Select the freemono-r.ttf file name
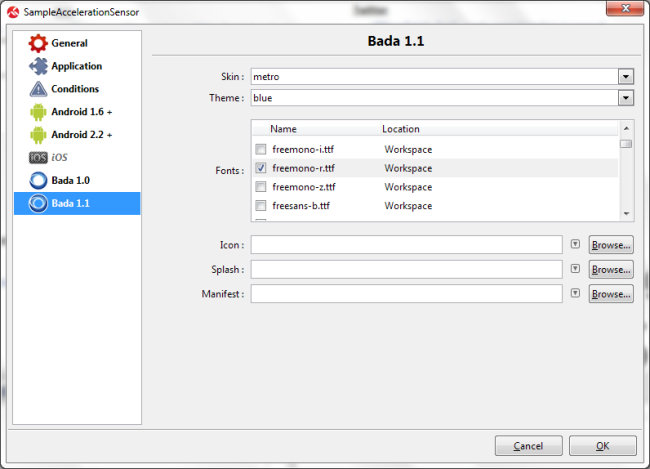This screenshot has height=469, width=650. tap(303, 168)
